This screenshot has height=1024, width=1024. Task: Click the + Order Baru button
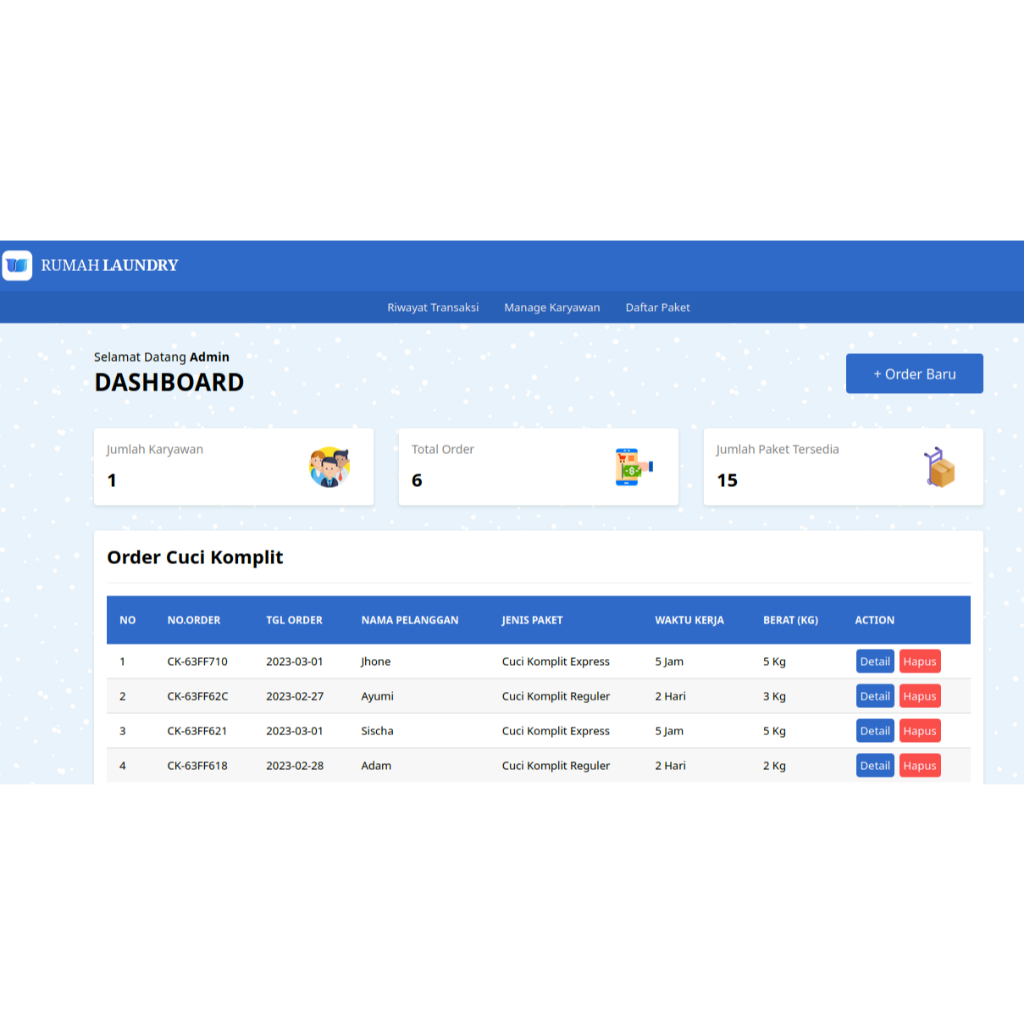[914, 374]
